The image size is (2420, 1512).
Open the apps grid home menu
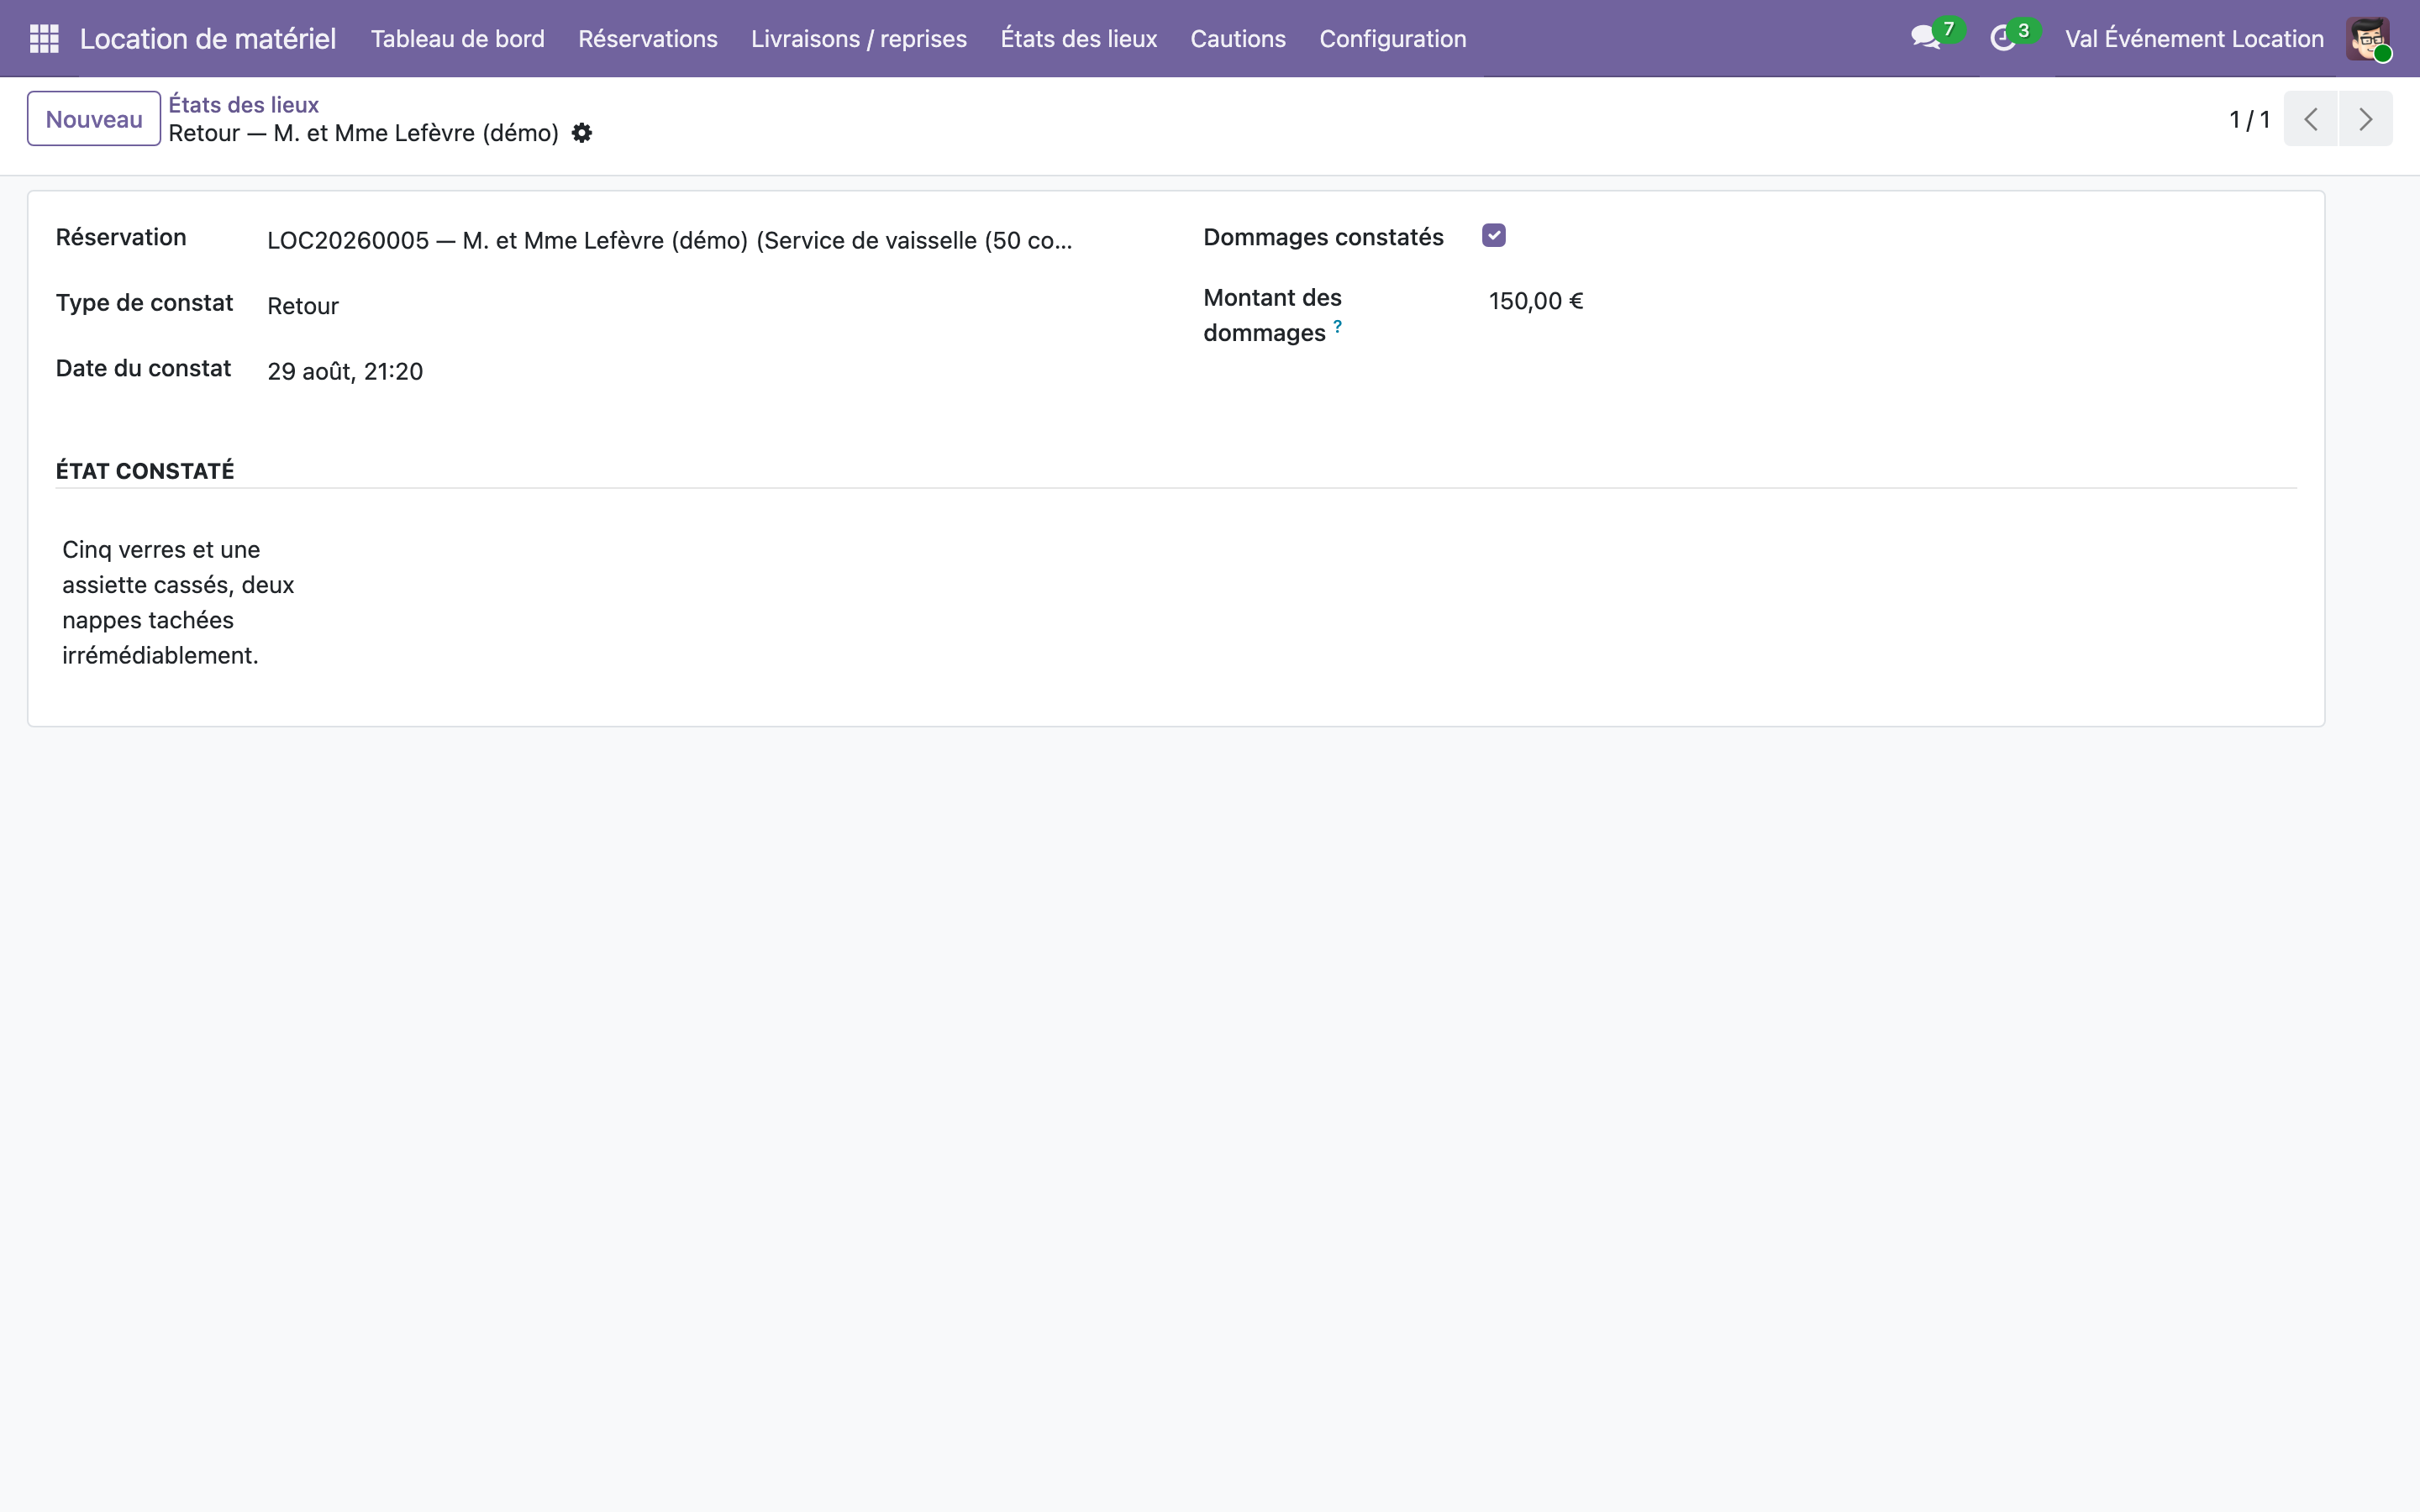click(x=44, y=39)
